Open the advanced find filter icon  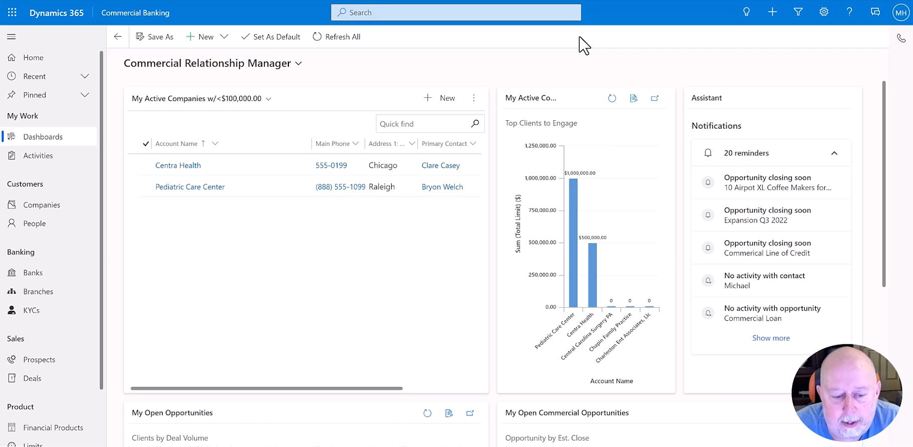tap(798, 12)
